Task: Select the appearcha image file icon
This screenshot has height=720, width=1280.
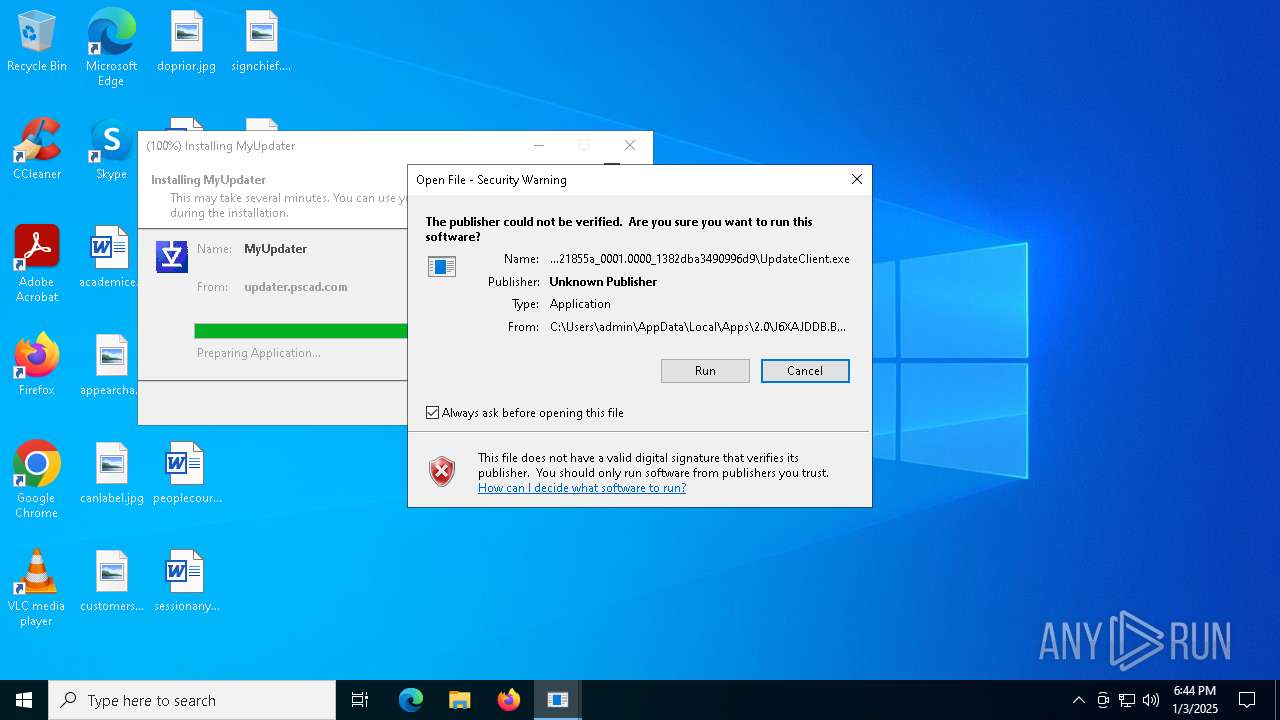Action: click(110, 365)
